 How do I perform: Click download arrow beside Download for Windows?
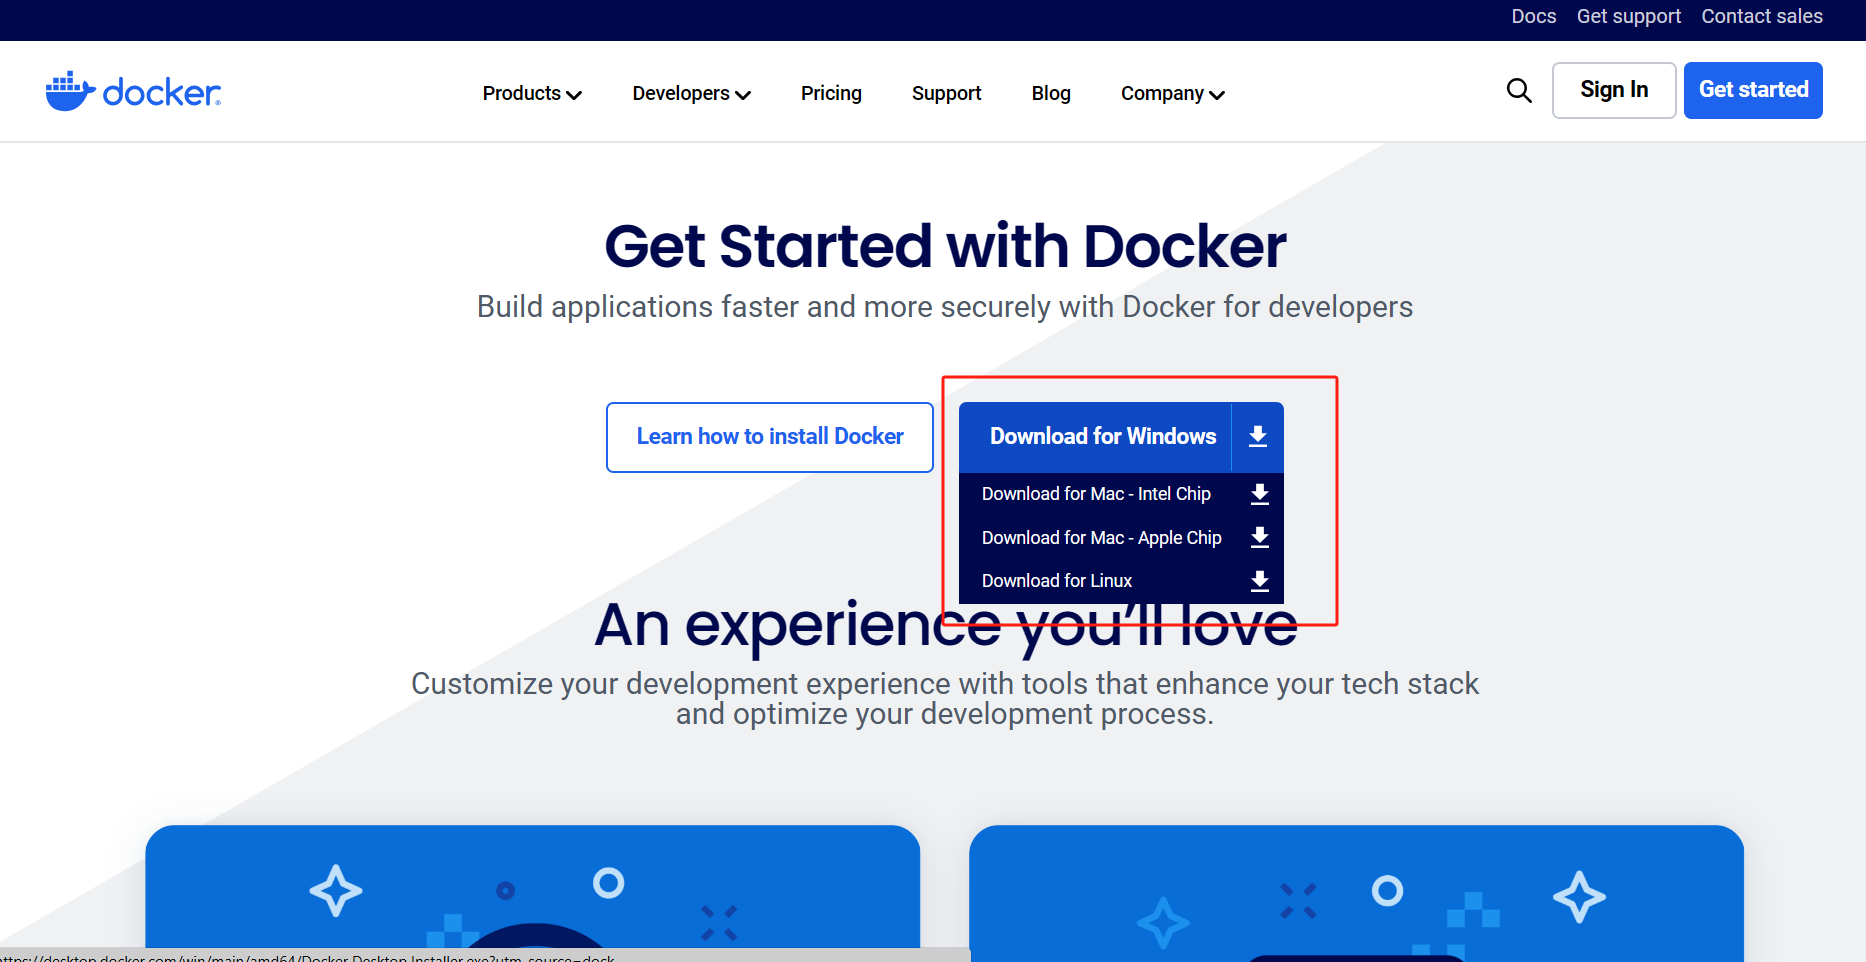[1258, 436]
